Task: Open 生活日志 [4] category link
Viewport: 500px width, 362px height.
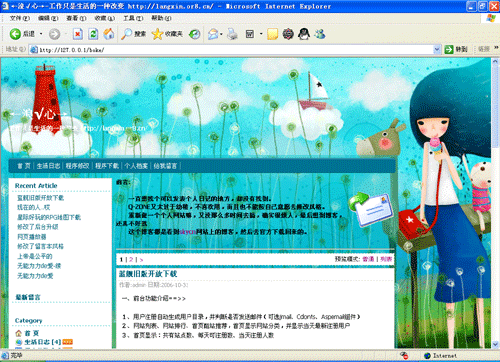Action: [43, 342]
